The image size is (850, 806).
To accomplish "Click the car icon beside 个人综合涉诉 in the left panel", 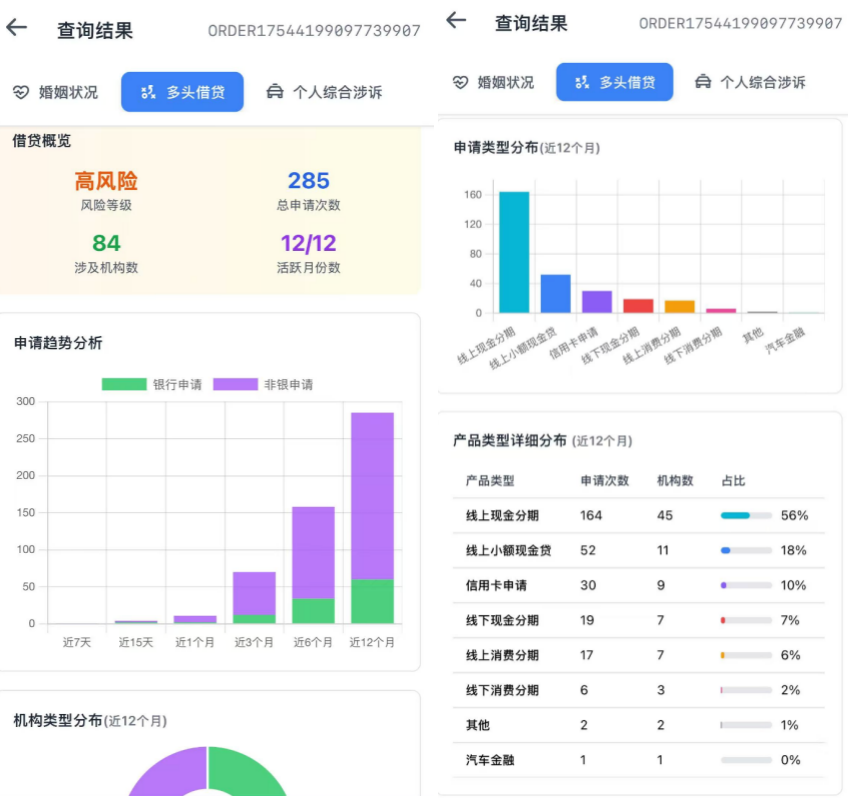I will (x=275, y=92).
